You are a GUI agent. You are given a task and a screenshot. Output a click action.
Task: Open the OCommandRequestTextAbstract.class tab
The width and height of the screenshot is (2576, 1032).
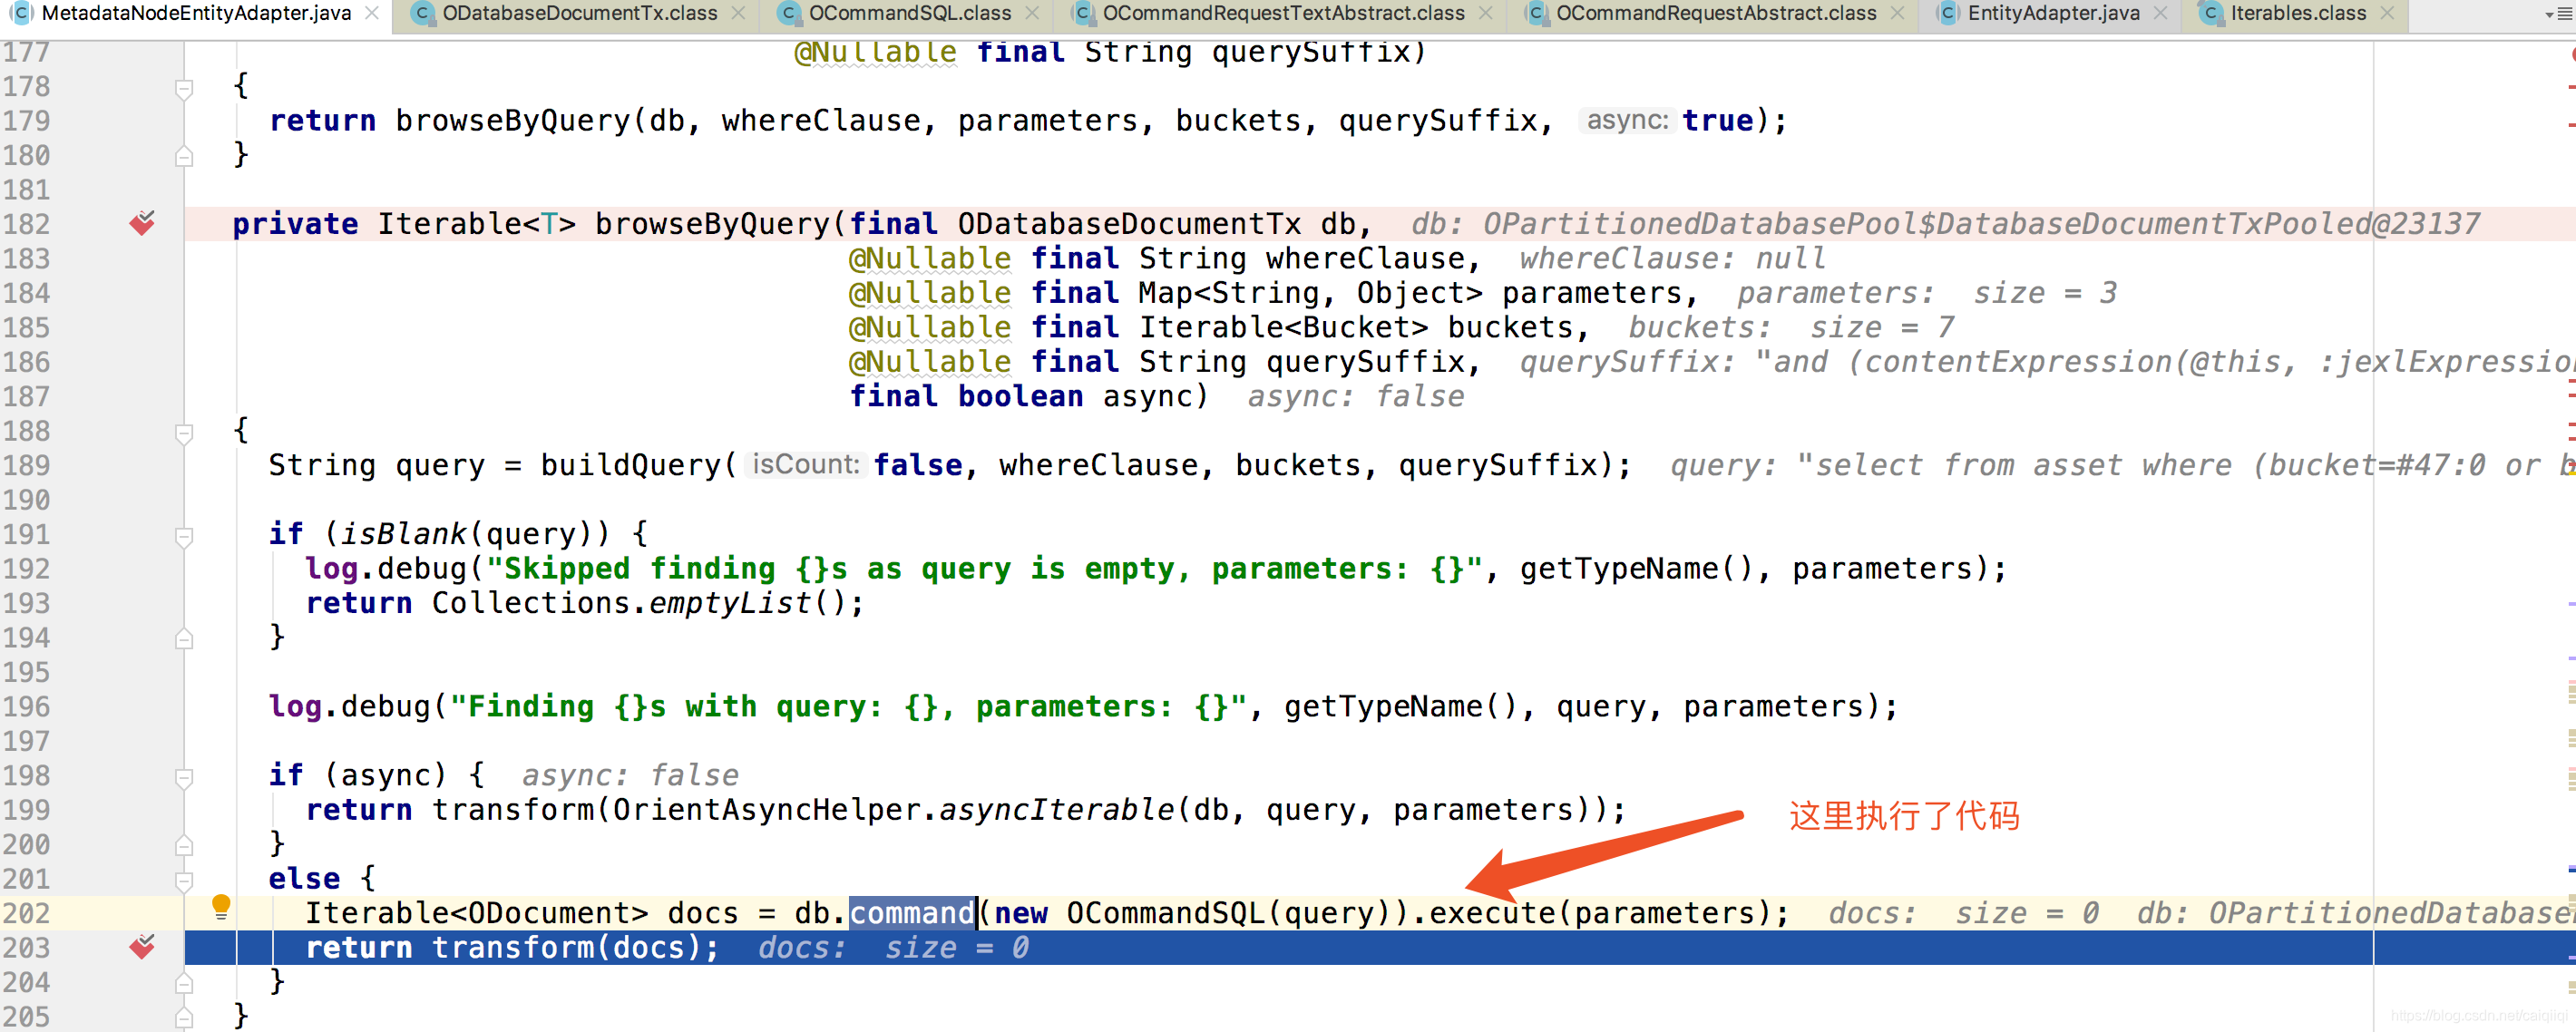tap(1283, 14)
